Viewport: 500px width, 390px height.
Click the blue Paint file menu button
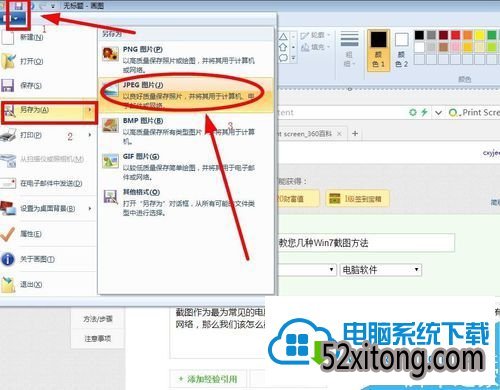(13, 19)
